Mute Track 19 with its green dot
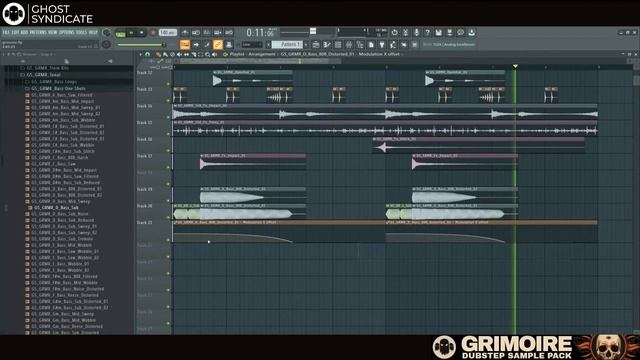 coord(168,201)
